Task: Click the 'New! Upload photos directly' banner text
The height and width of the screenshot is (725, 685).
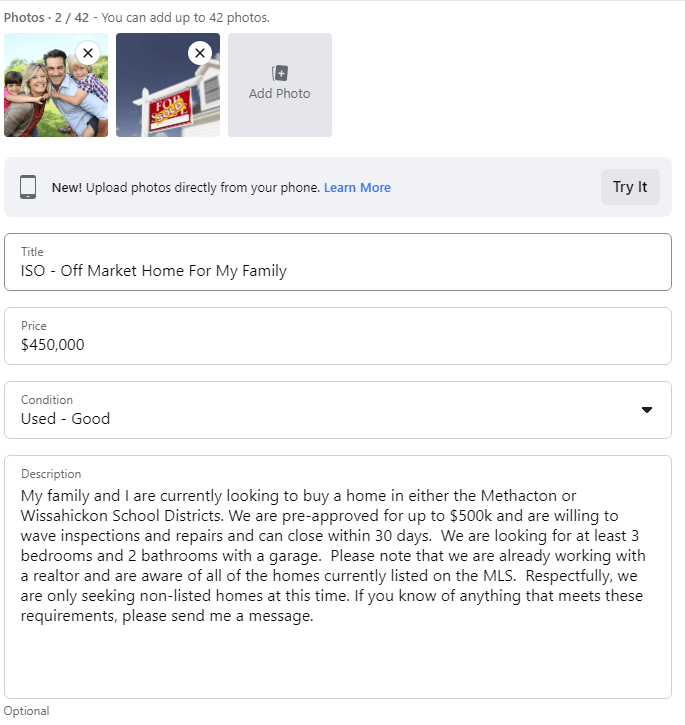Action: [186, 187]
